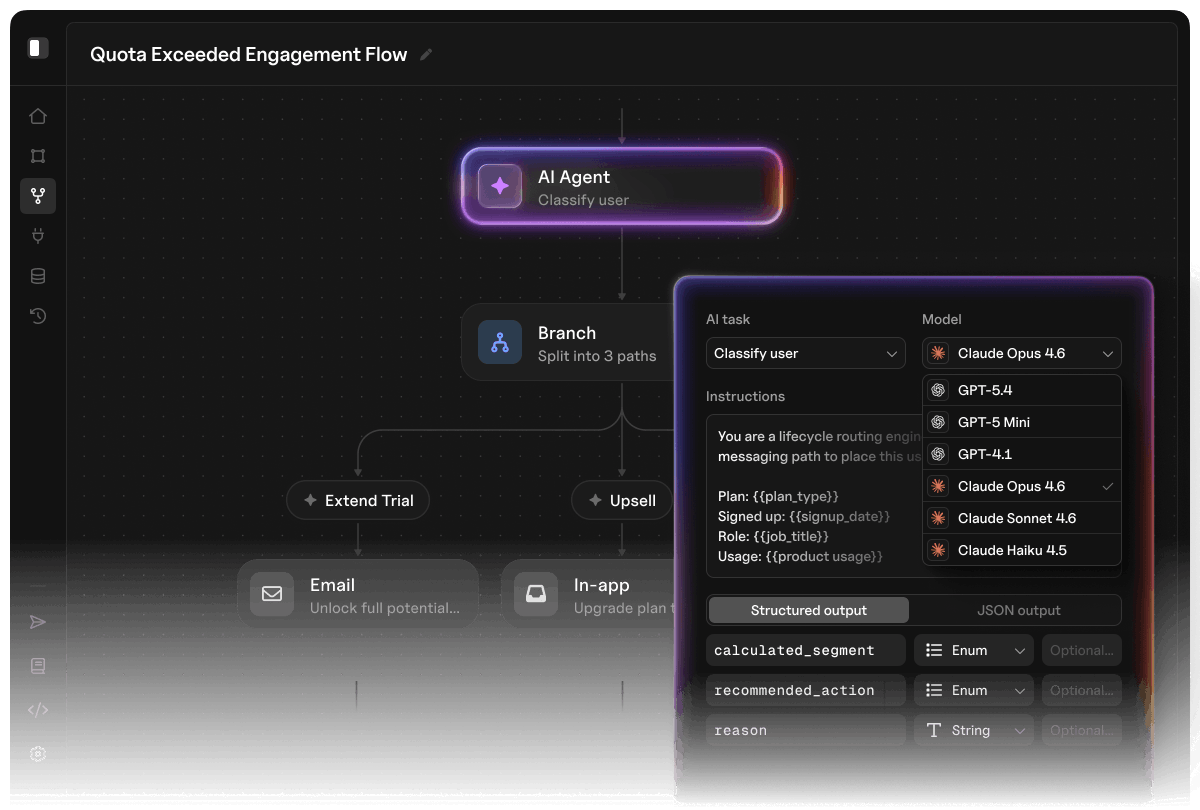Select the Email Unlock full potential node
Image resolution: width=1200 pixels, height=810 pixels.
(358, 594)
